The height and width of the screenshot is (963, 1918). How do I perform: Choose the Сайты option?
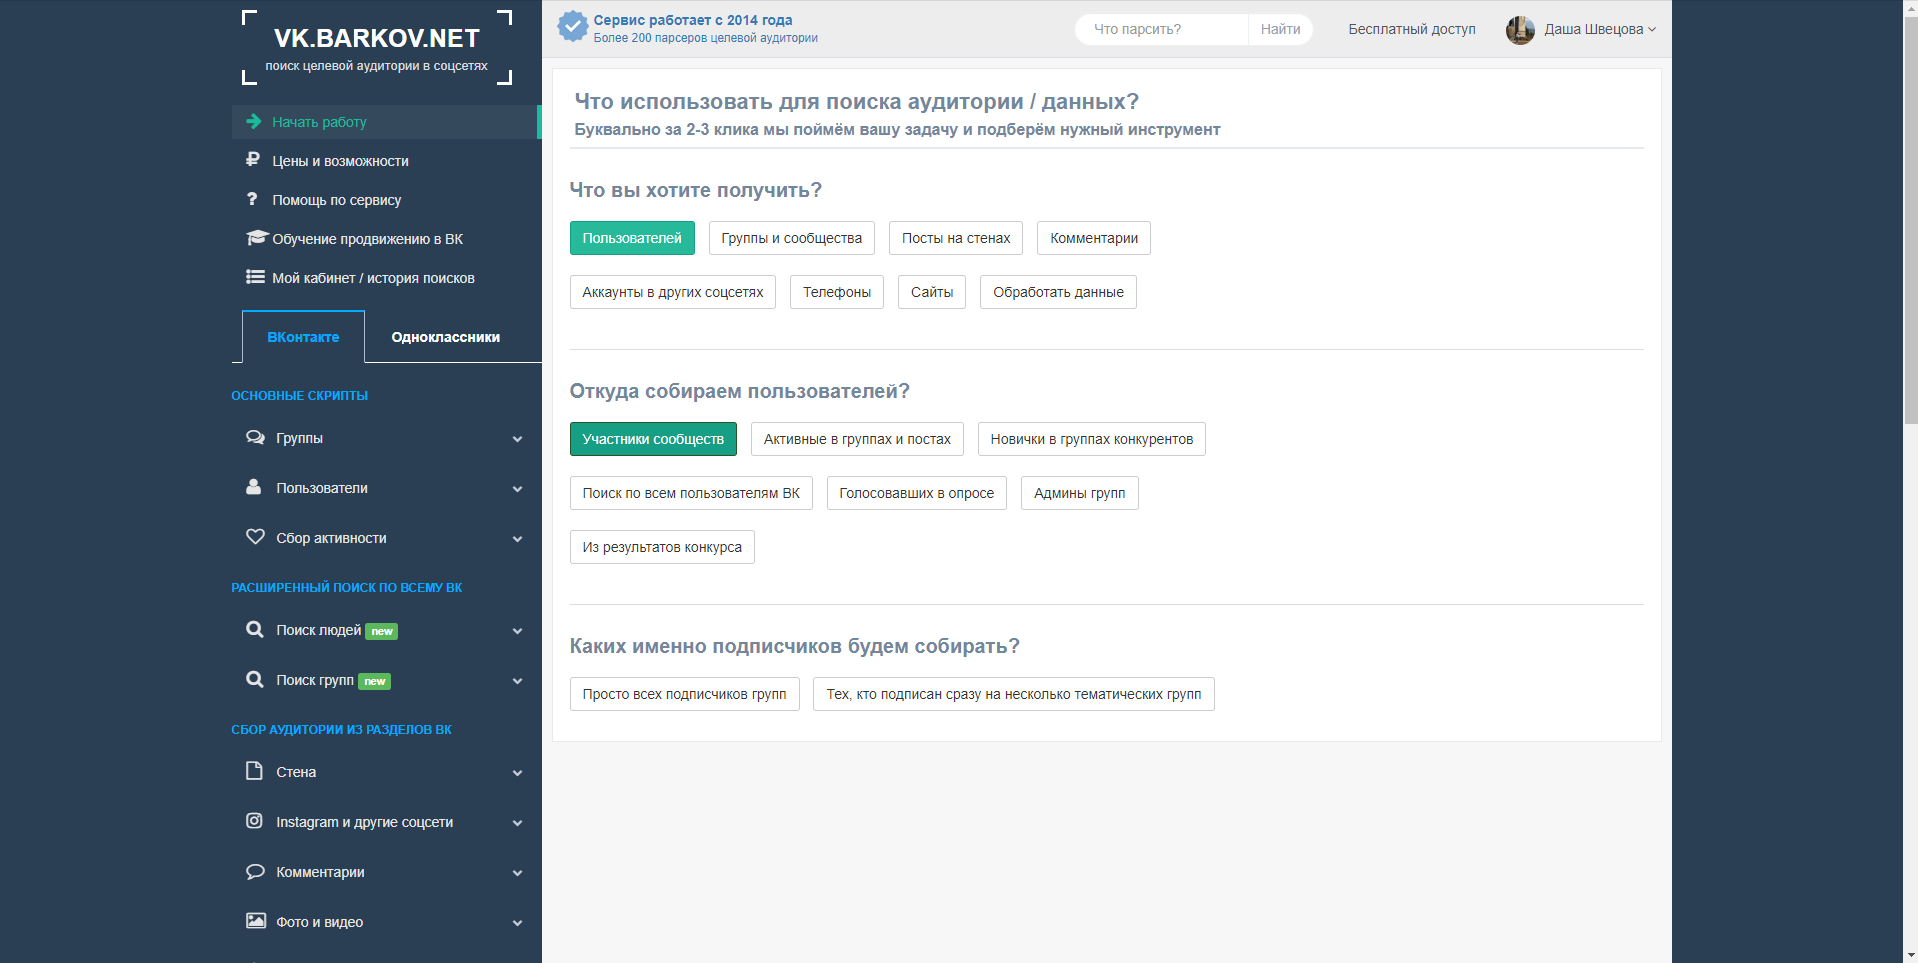click(932, 292)
